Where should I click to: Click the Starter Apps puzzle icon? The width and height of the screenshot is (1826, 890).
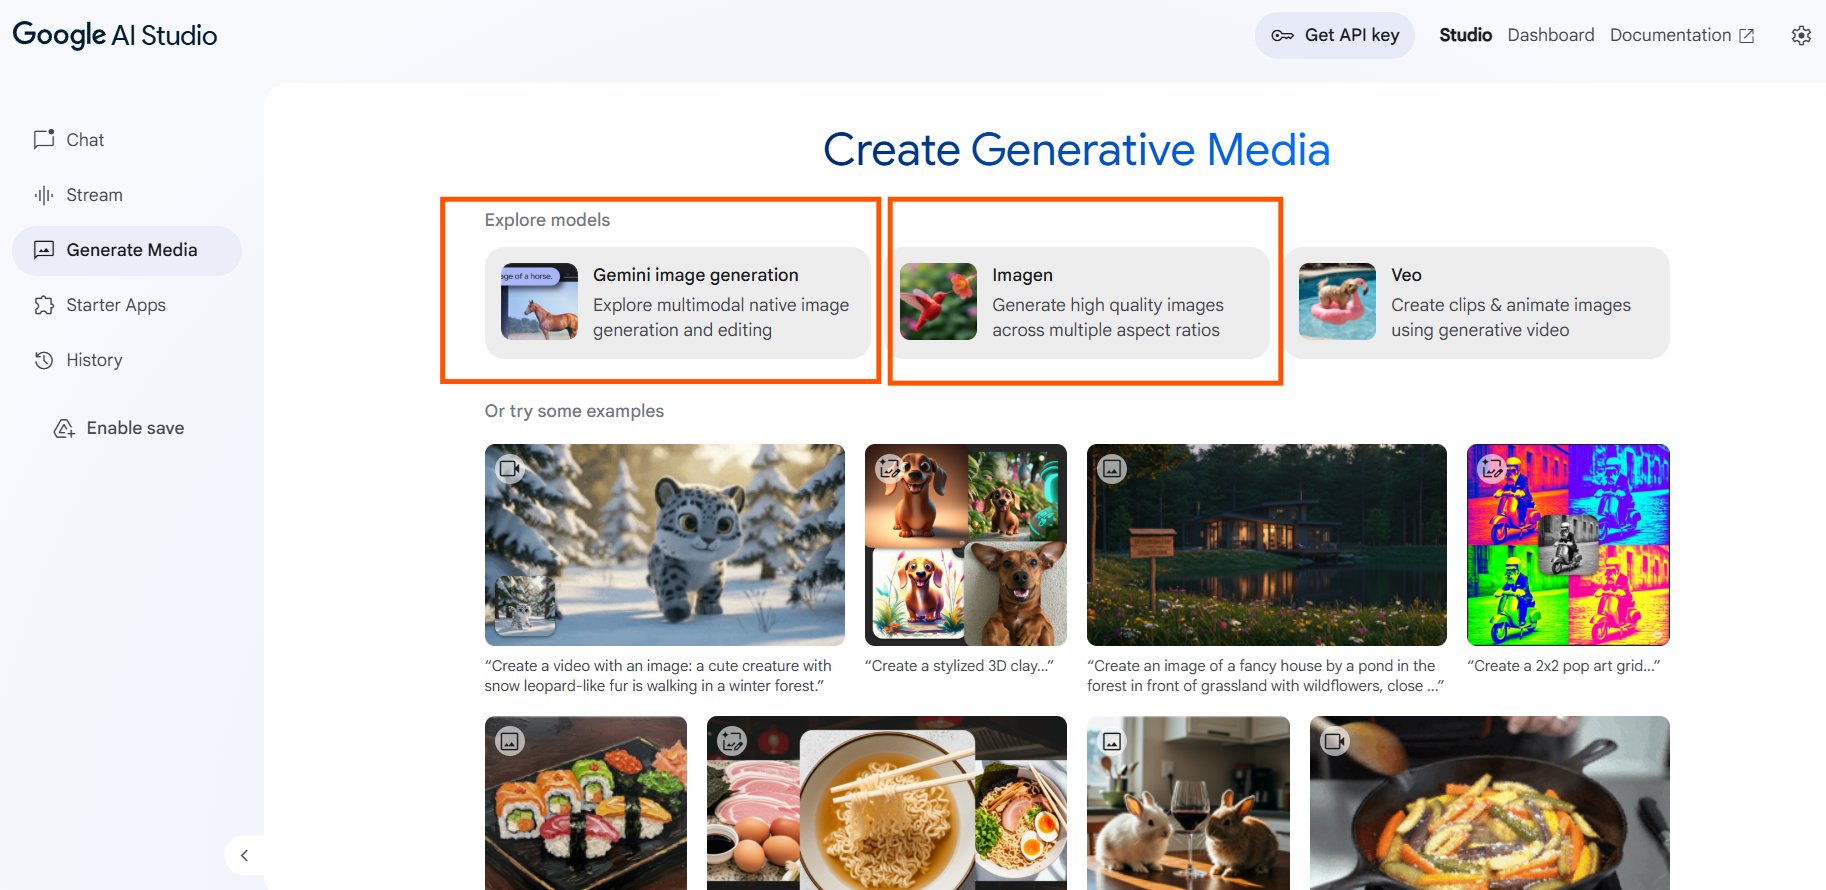[x=44, y=305]
